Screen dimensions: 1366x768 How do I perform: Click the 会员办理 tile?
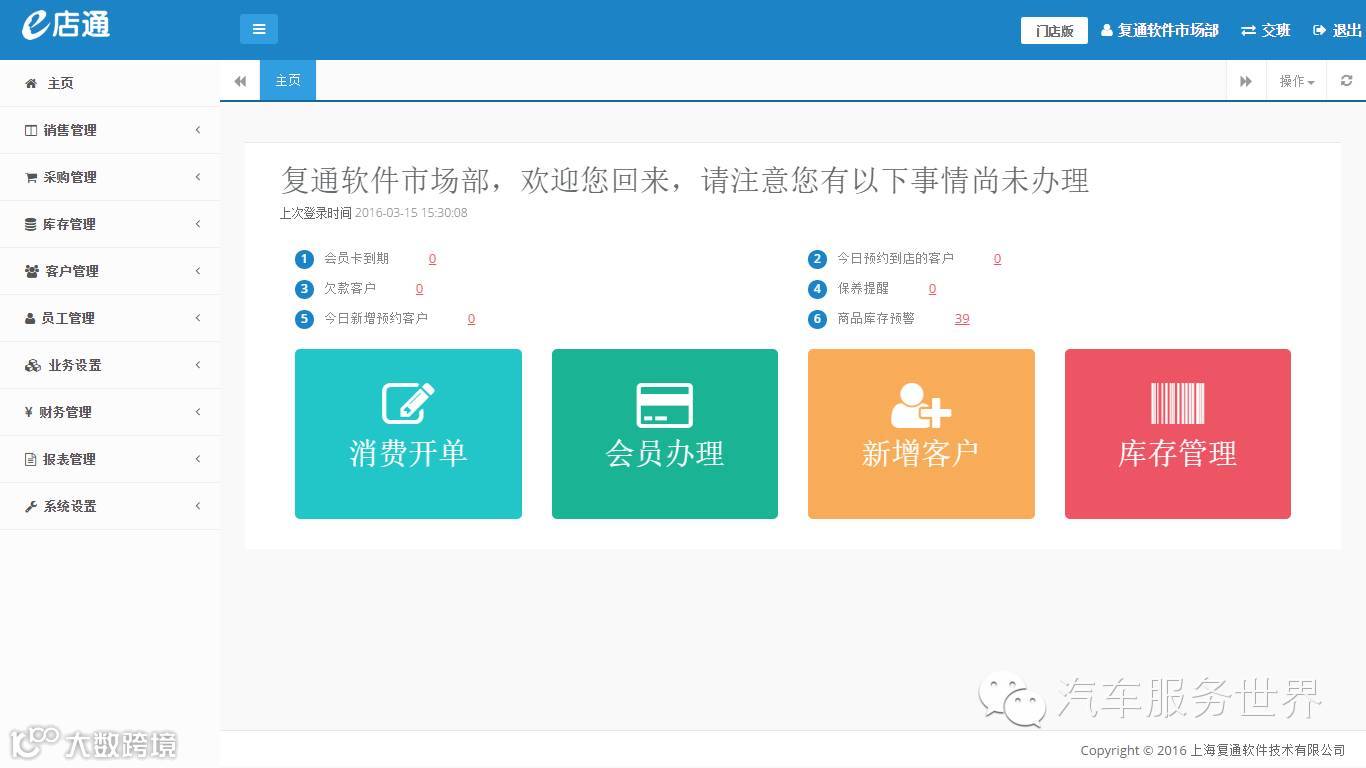(x=665, y=434)
